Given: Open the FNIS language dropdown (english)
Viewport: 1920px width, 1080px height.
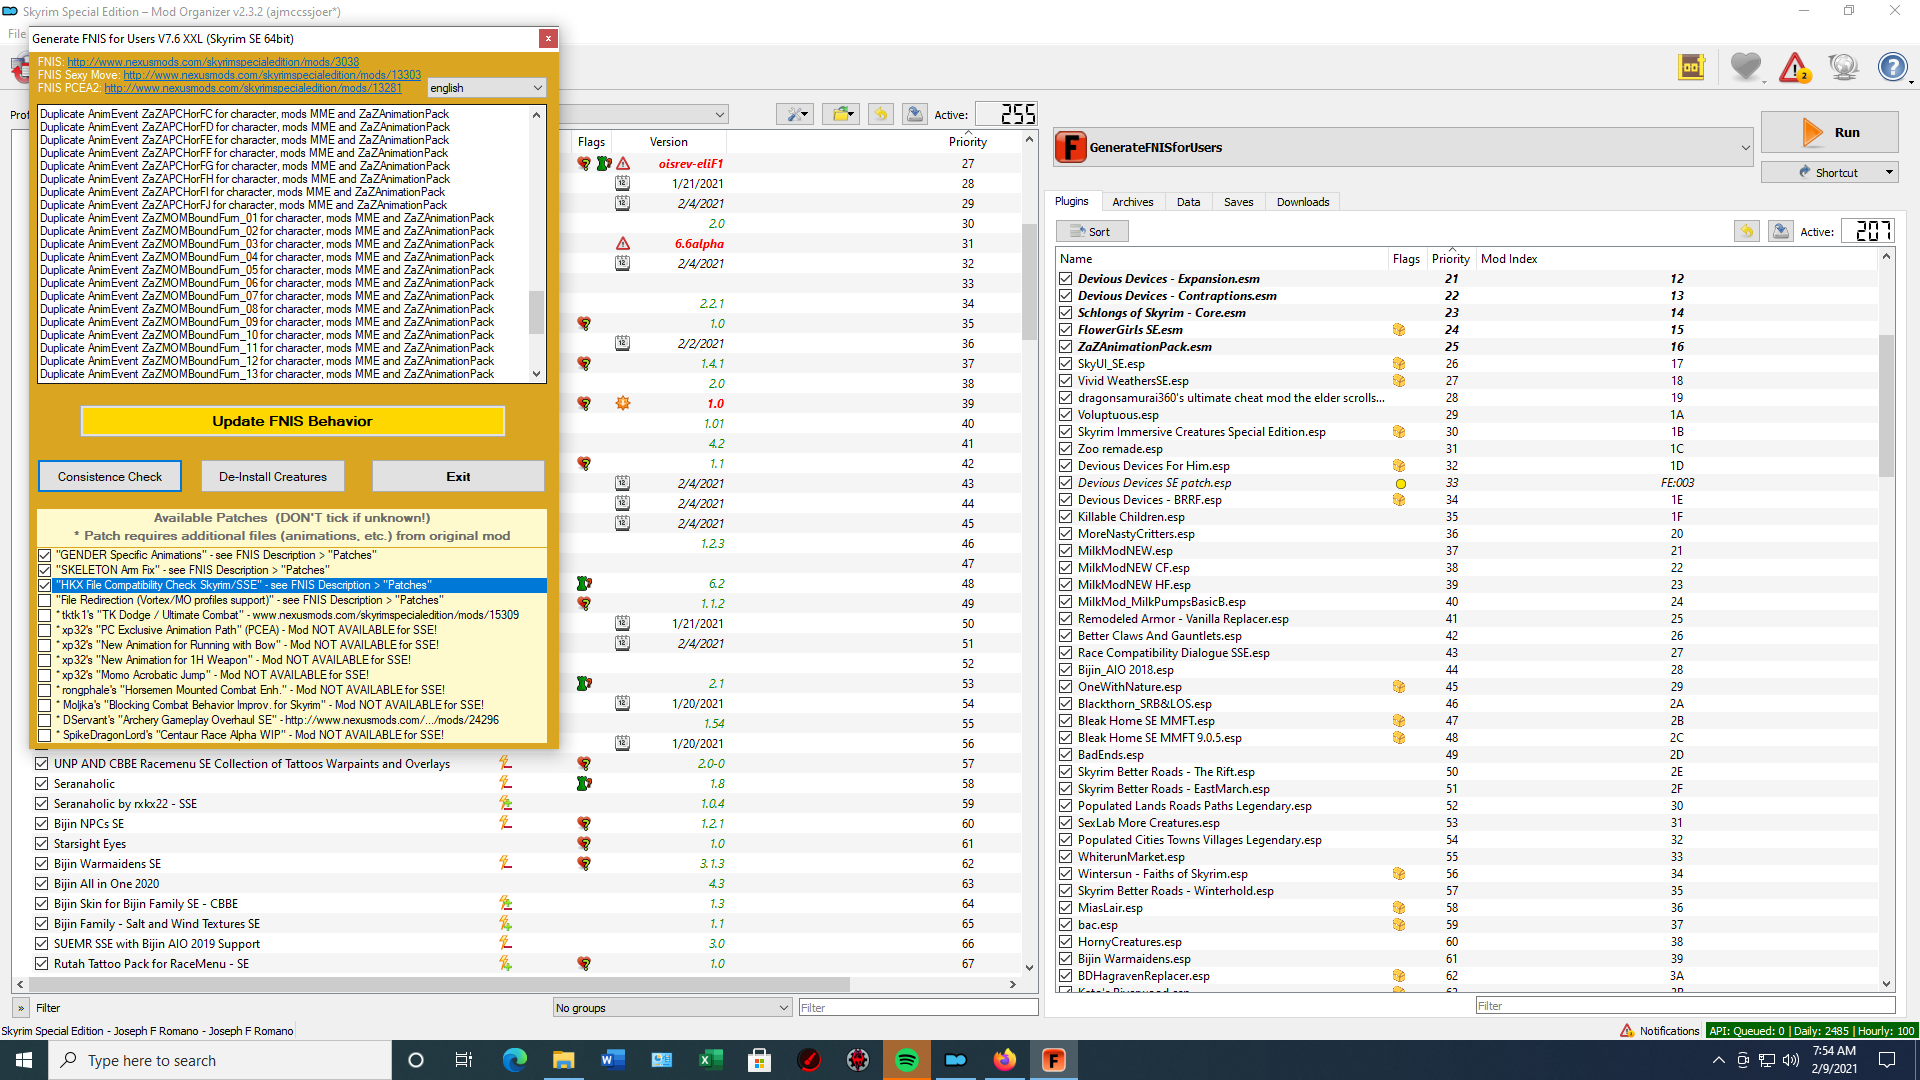Looking at the screenshot, I should pyautogui.click(x=487, y=88).
